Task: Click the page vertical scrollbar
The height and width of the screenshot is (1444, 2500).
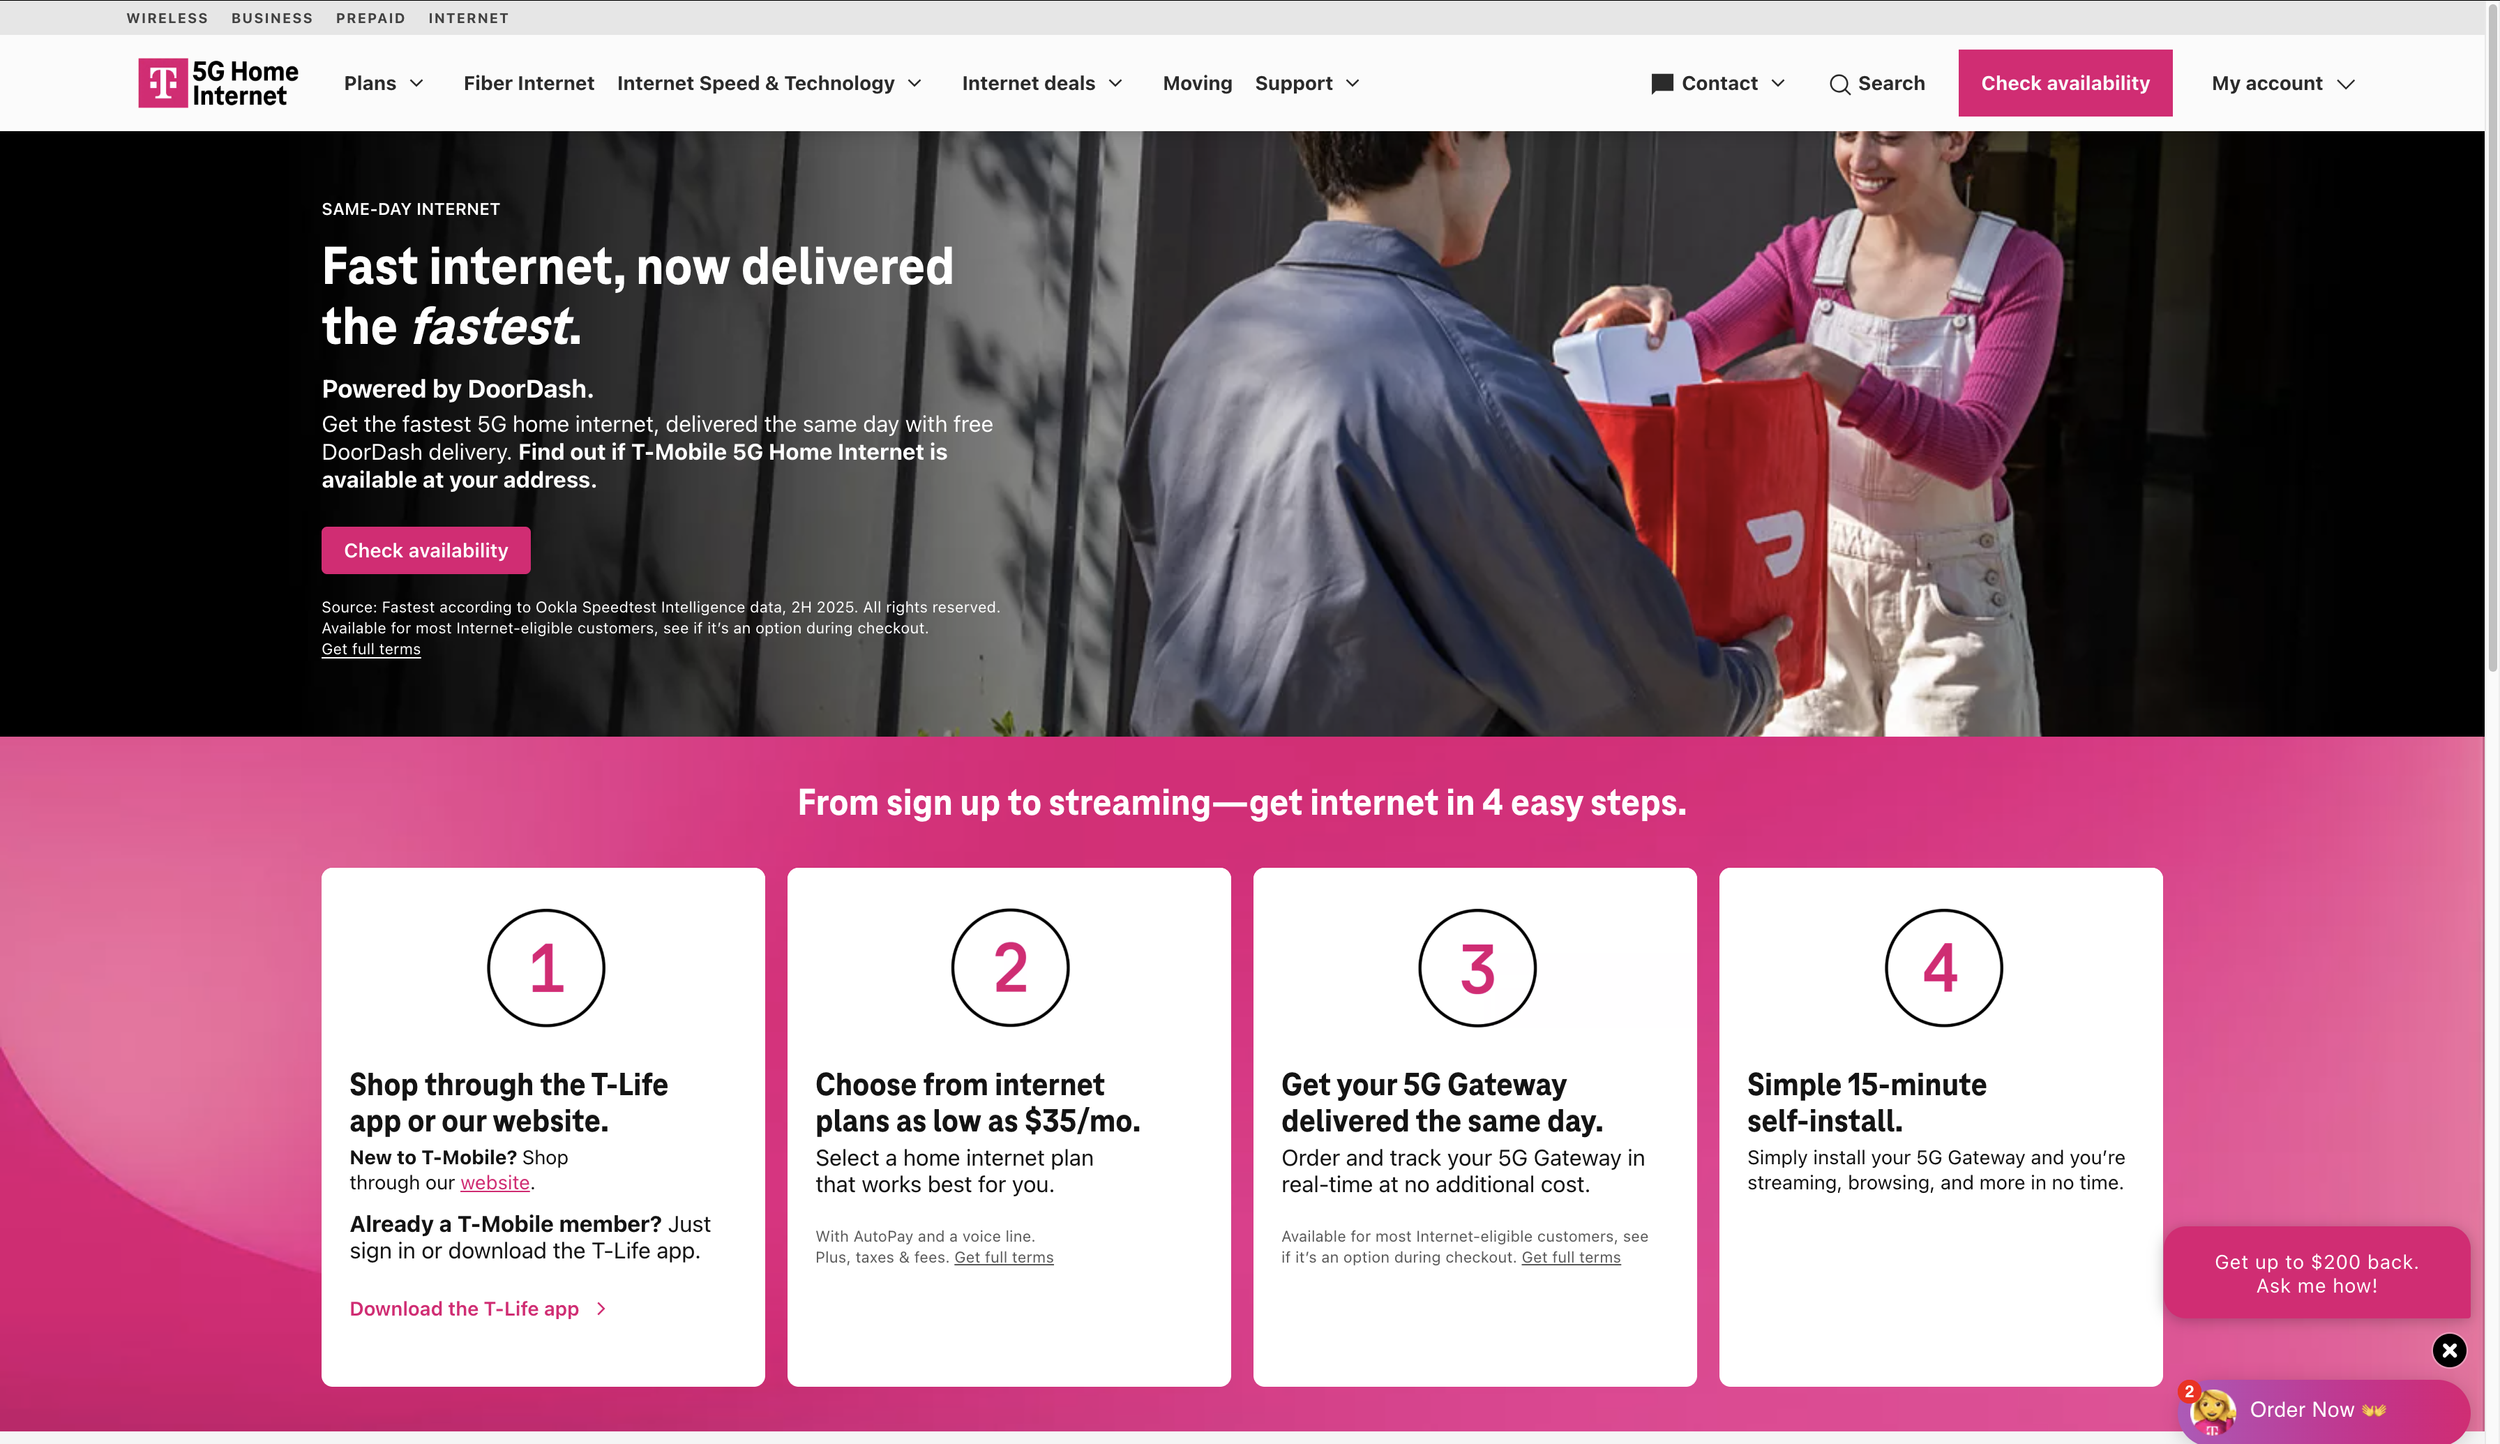Action: coord(2492,340)
